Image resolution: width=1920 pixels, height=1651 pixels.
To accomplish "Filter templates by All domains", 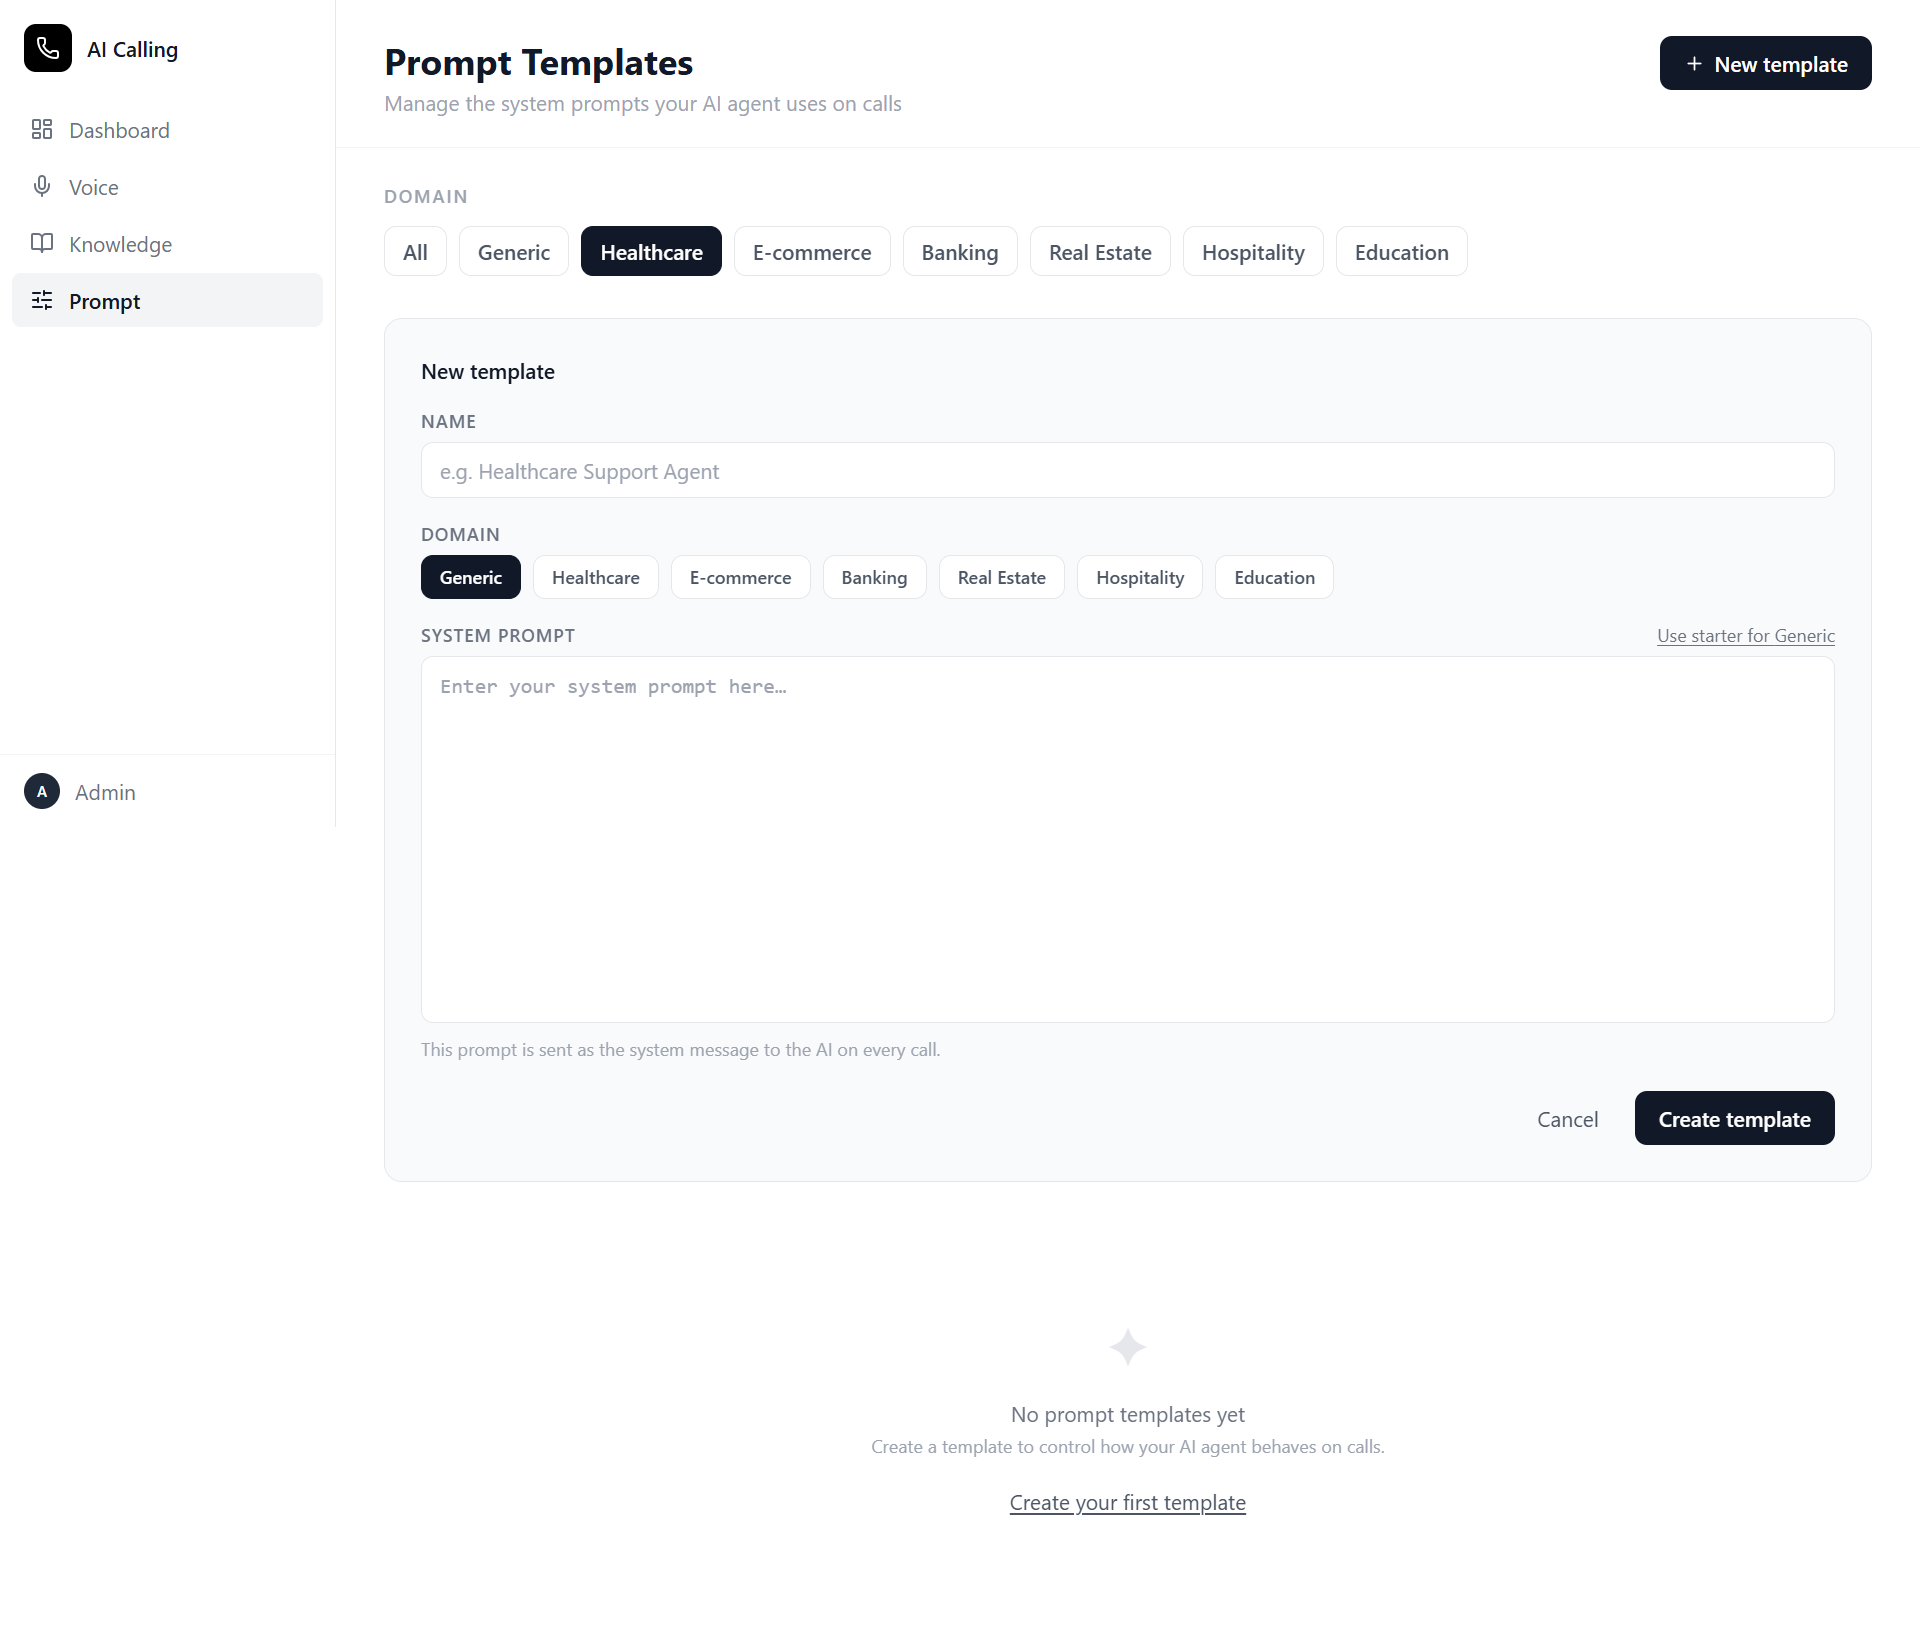I will [x=415, y=252].
